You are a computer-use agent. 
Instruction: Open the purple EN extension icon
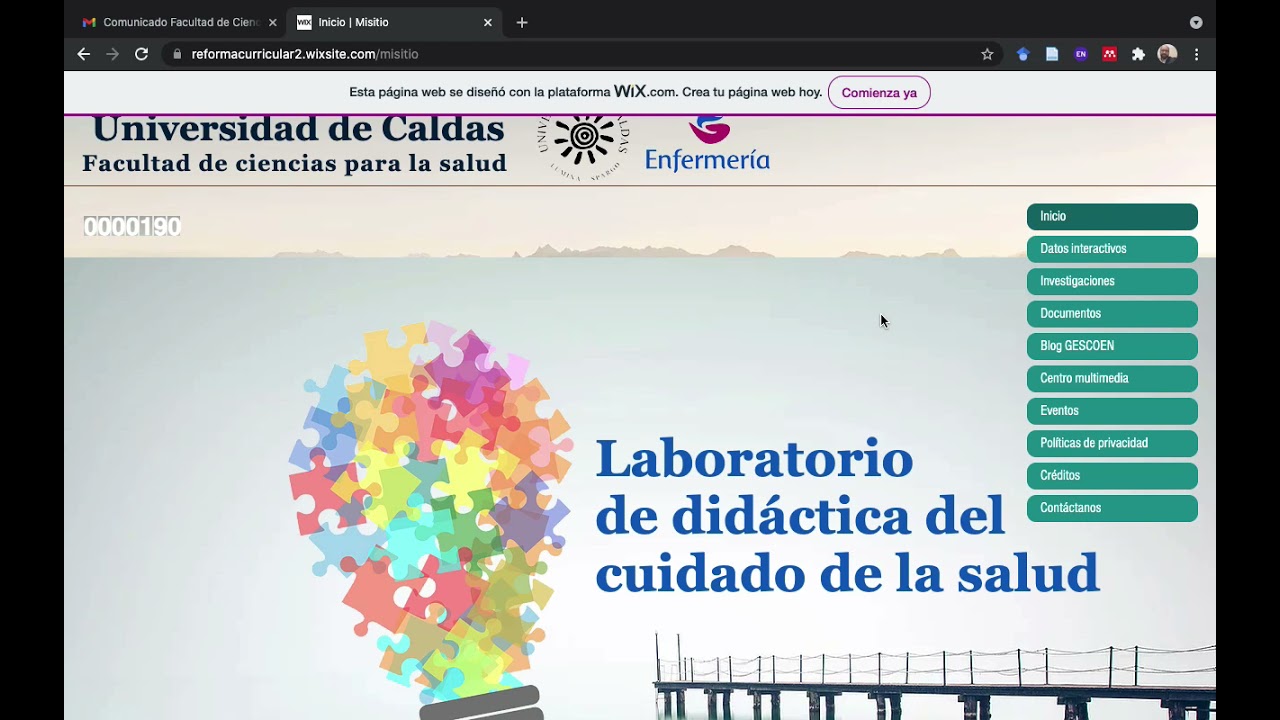click(1081, 54)
